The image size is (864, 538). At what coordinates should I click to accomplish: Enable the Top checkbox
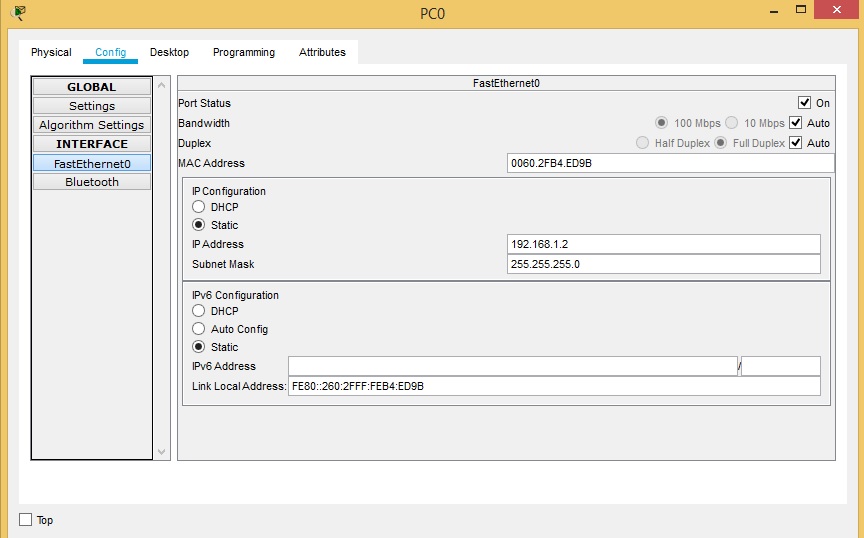click(26, 520)
